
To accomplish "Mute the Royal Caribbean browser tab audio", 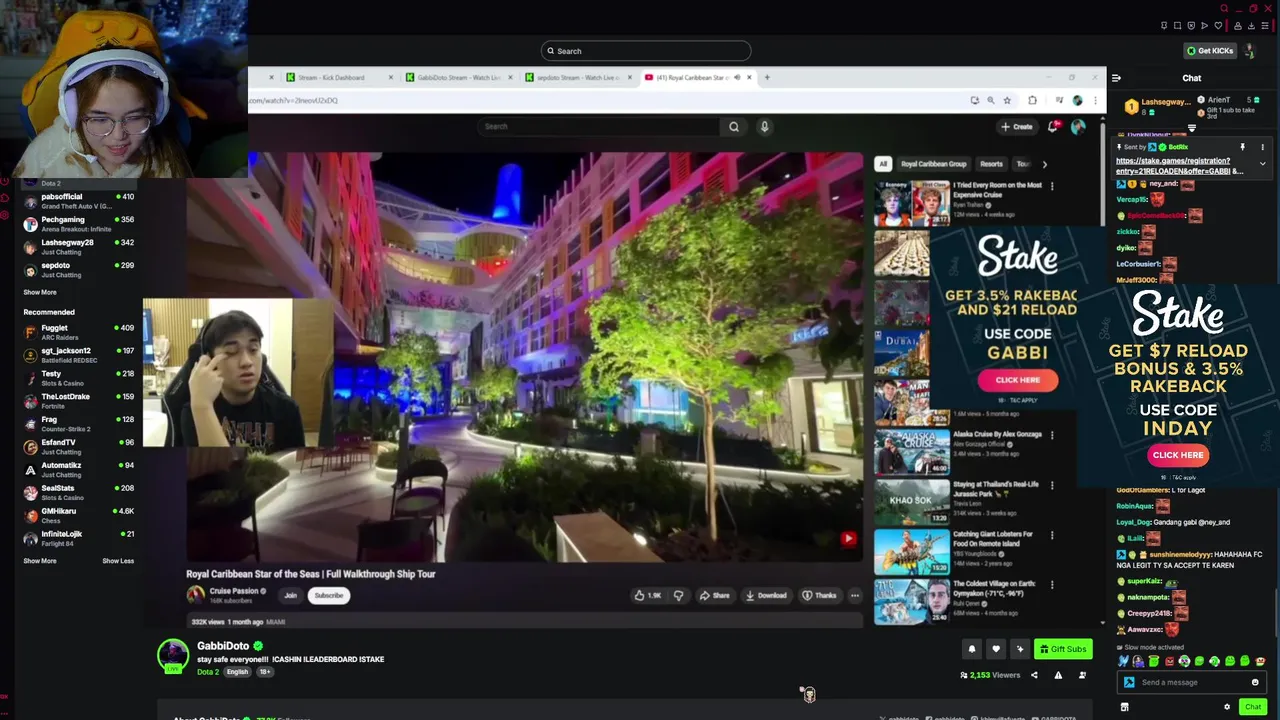I will pyautogui.click(x=737, y=77).
